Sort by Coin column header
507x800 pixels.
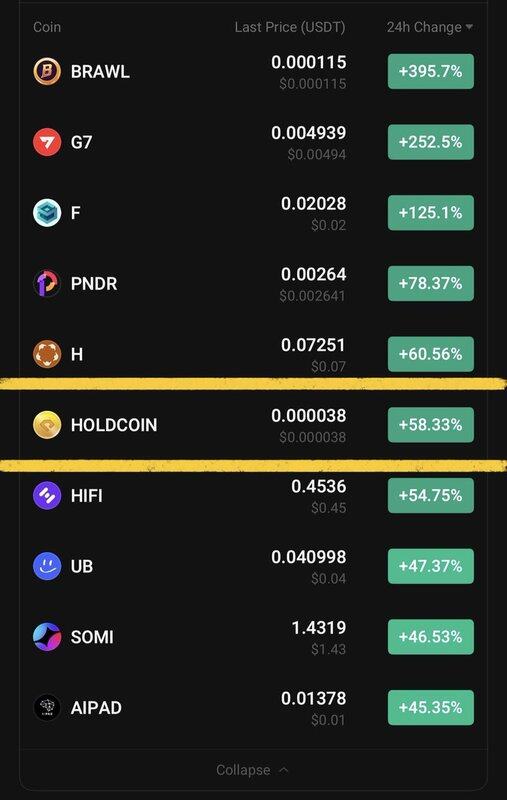click(47, 27)
